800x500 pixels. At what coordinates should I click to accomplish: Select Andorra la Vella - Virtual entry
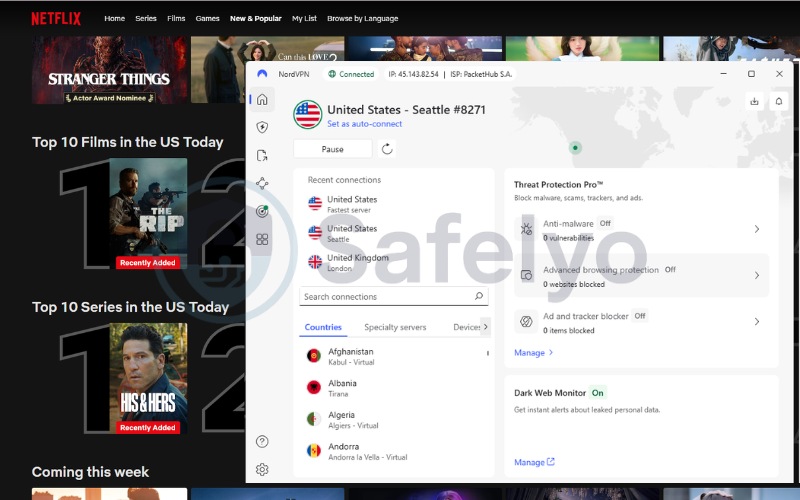393,451
